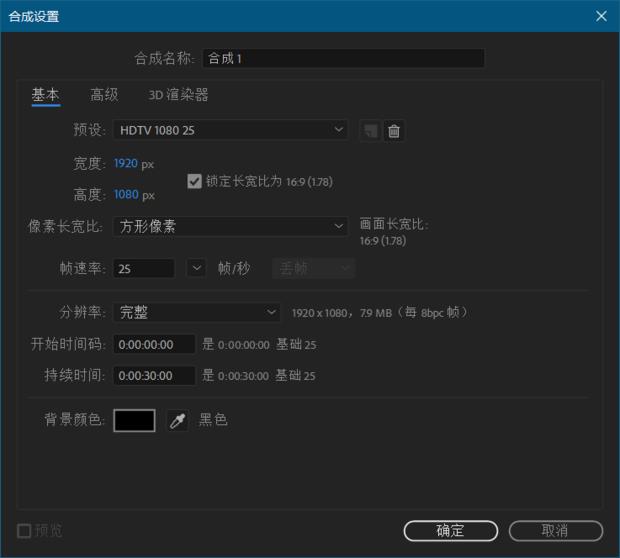Click the 画面长宽比 label
Screen dimensions: 620x558
[394, 224]
